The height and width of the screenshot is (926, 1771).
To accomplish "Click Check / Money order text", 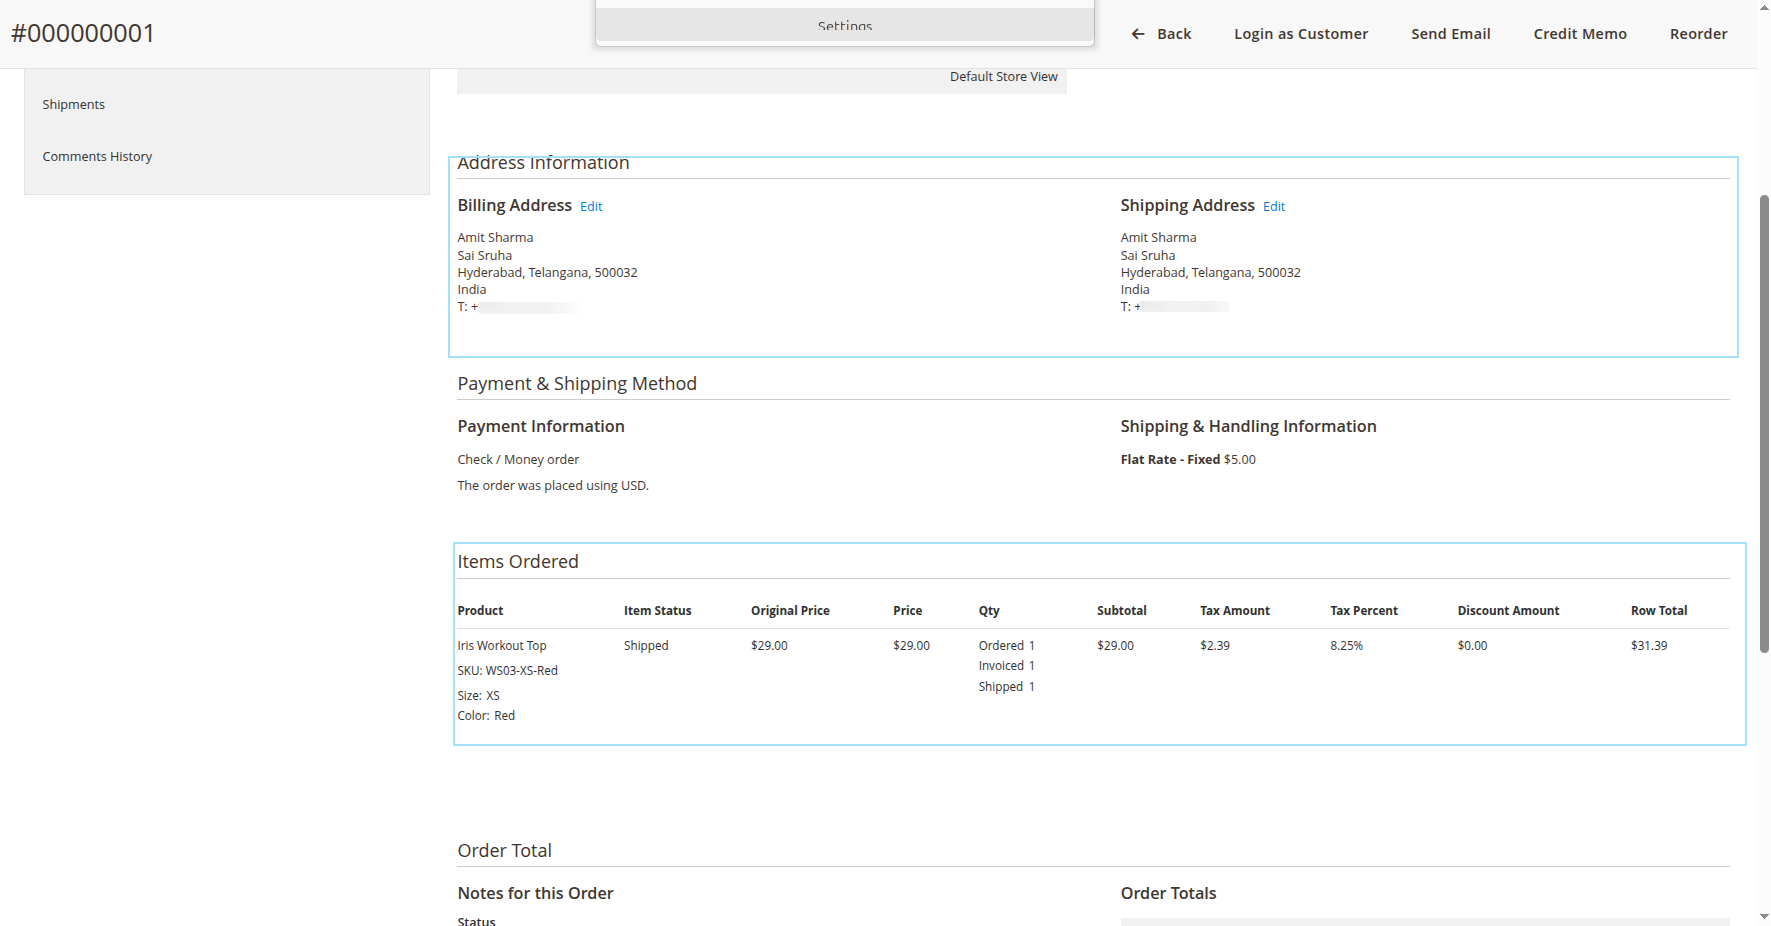I will 518,459.
